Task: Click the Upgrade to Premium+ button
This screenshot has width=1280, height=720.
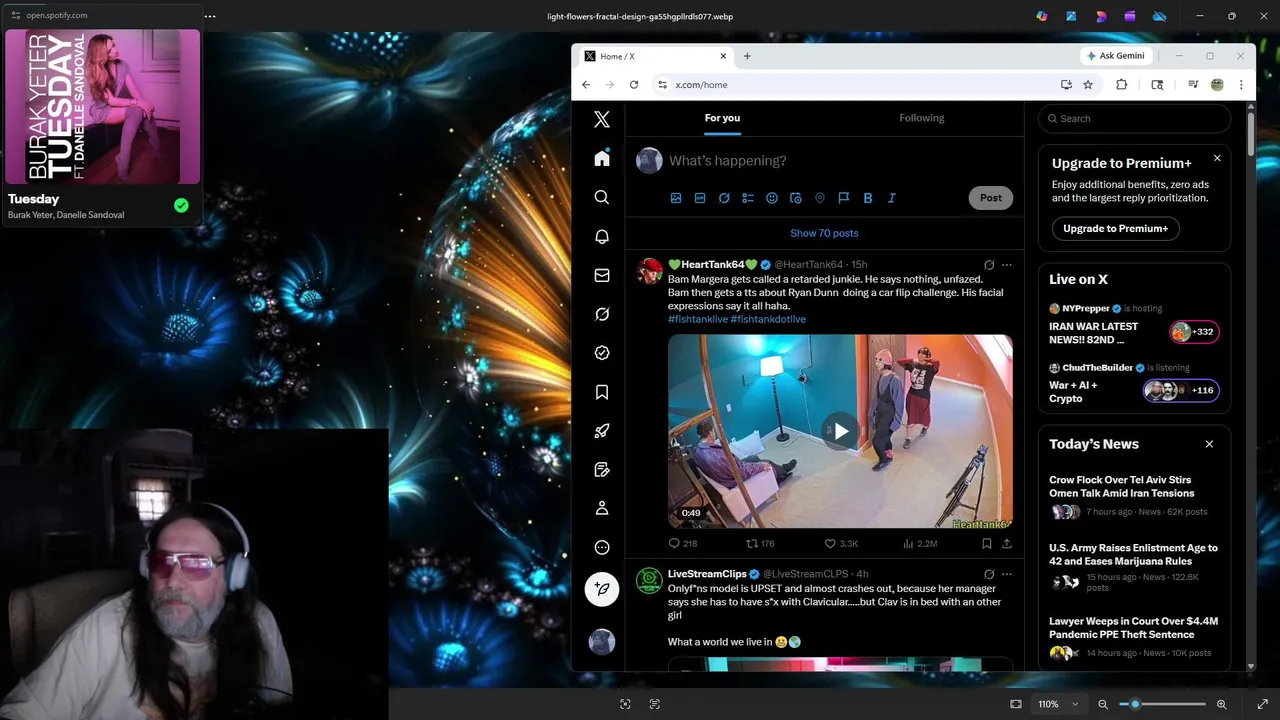Action: click(1116, 228)
